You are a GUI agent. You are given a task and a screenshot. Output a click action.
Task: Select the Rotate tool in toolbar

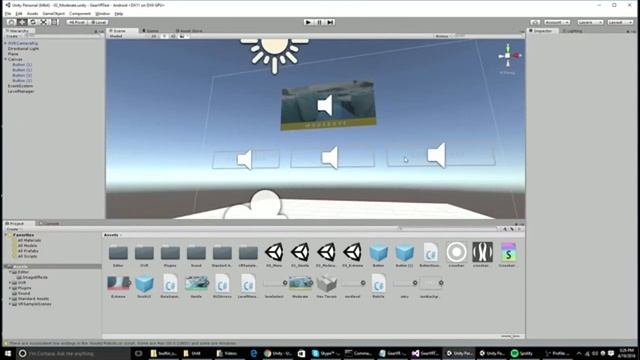[x=33, y=22]
